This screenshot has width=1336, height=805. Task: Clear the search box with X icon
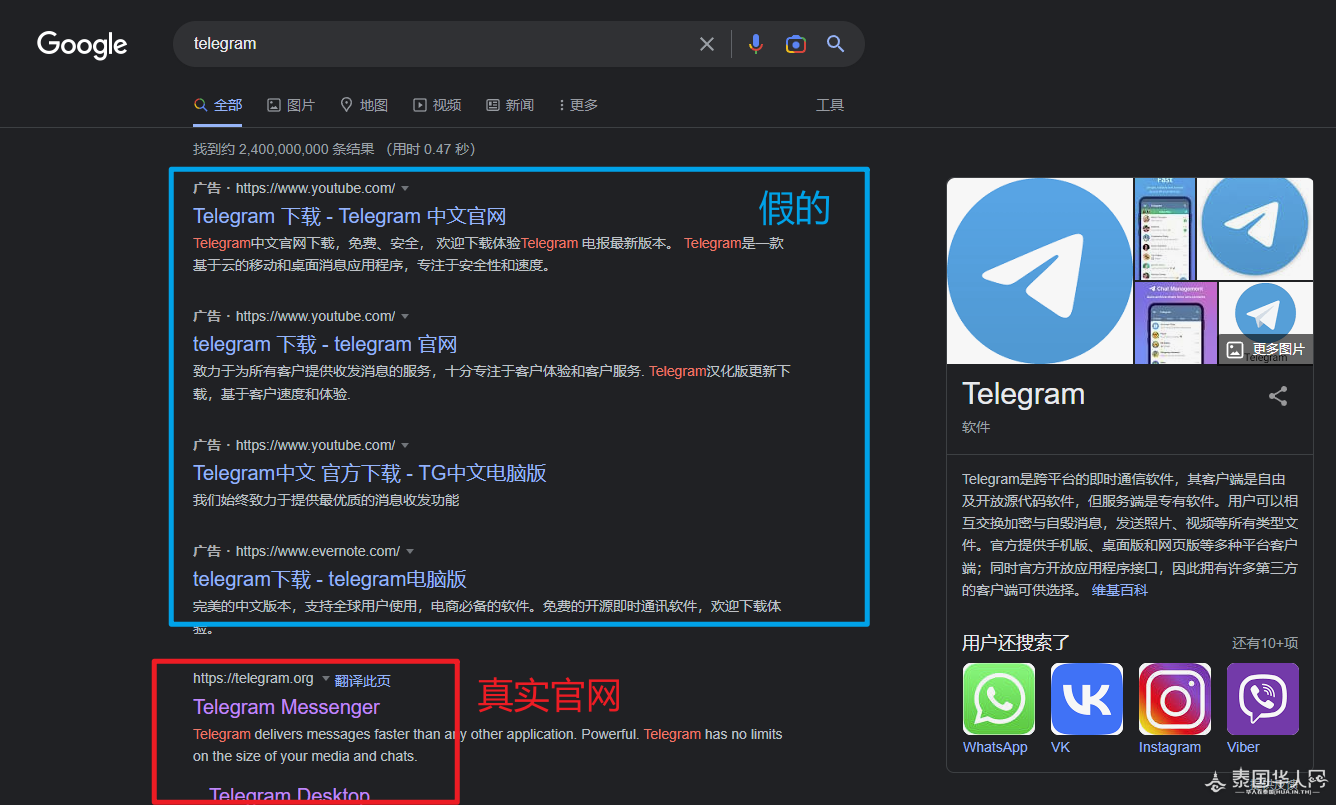click(x=707, y=44)
